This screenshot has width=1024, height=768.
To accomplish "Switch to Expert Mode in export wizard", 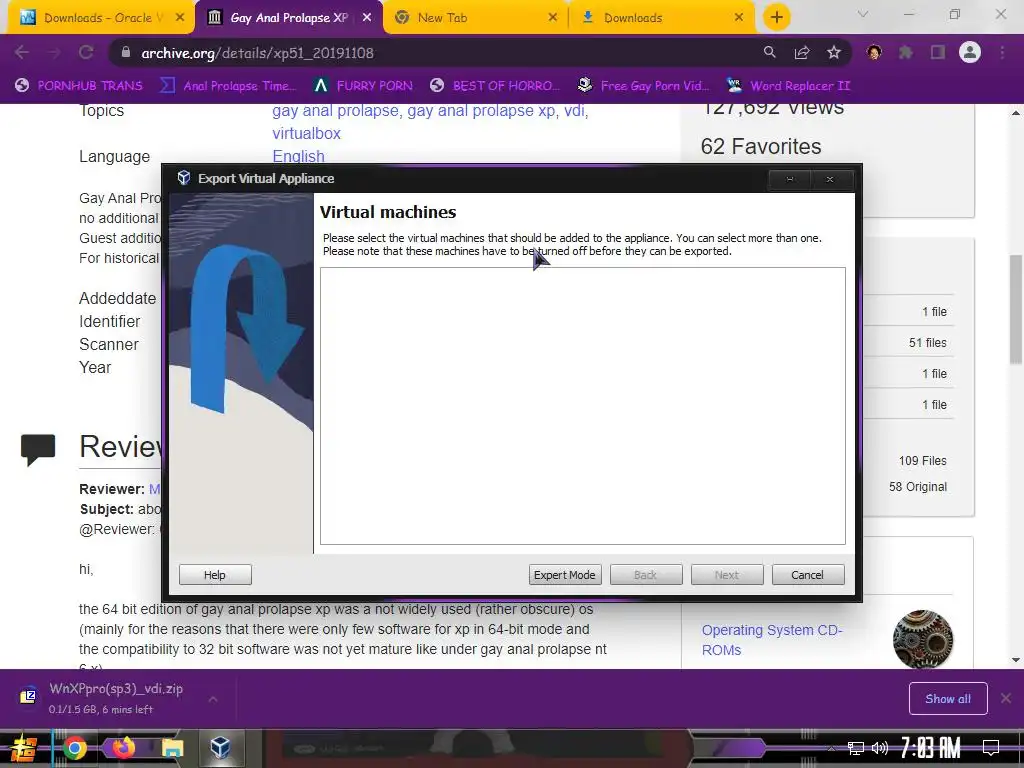I will point(565,575).
